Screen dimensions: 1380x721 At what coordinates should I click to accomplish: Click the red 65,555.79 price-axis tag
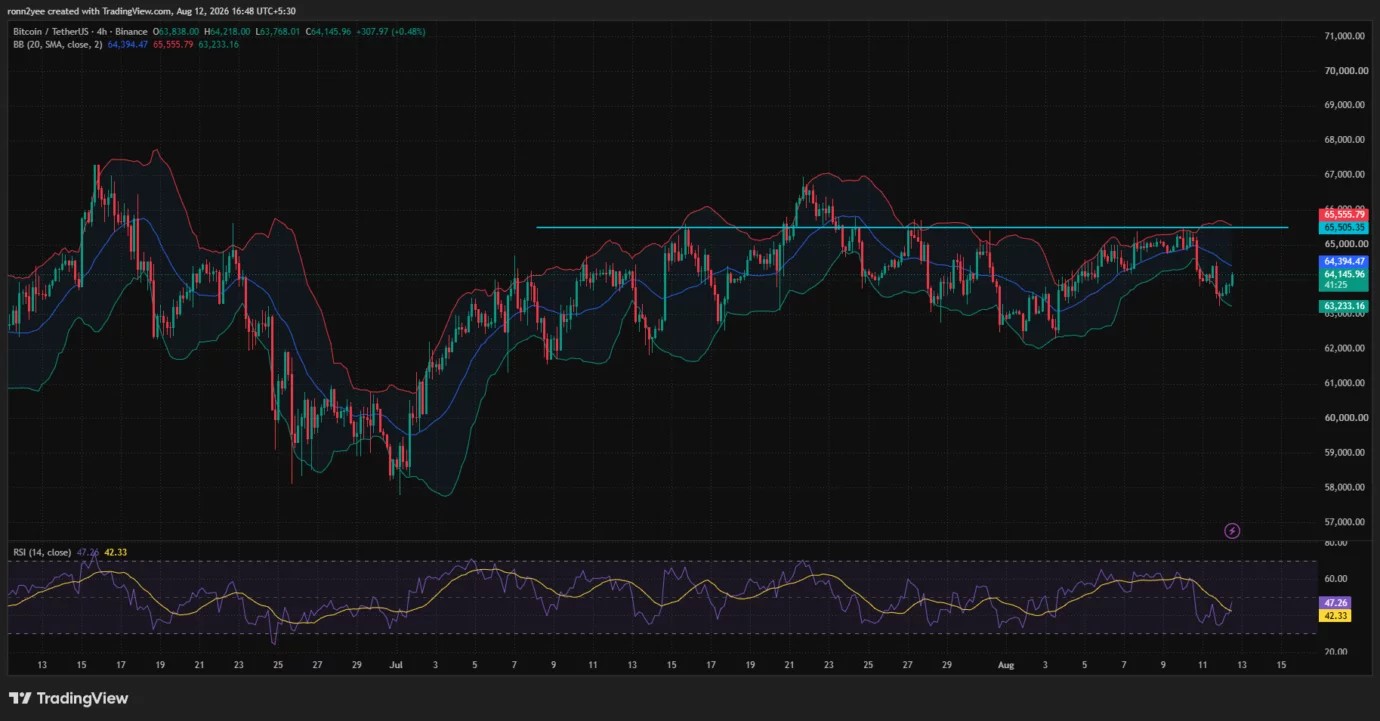pyautogui.click(x=1344, y=214)
